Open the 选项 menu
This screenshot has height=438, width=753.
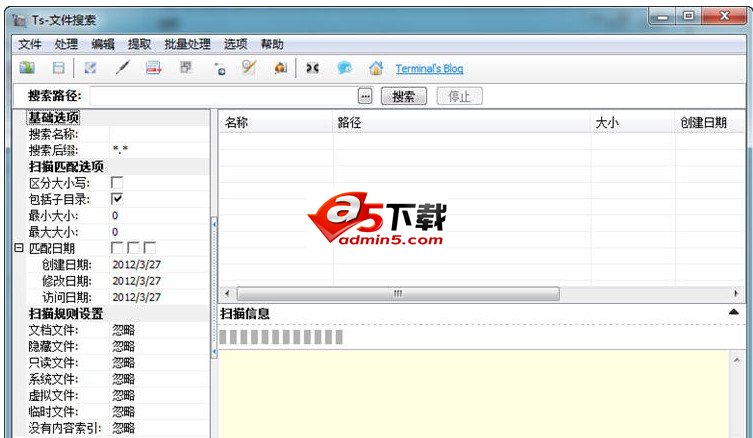pyautogui.click(x=235, y=44)
